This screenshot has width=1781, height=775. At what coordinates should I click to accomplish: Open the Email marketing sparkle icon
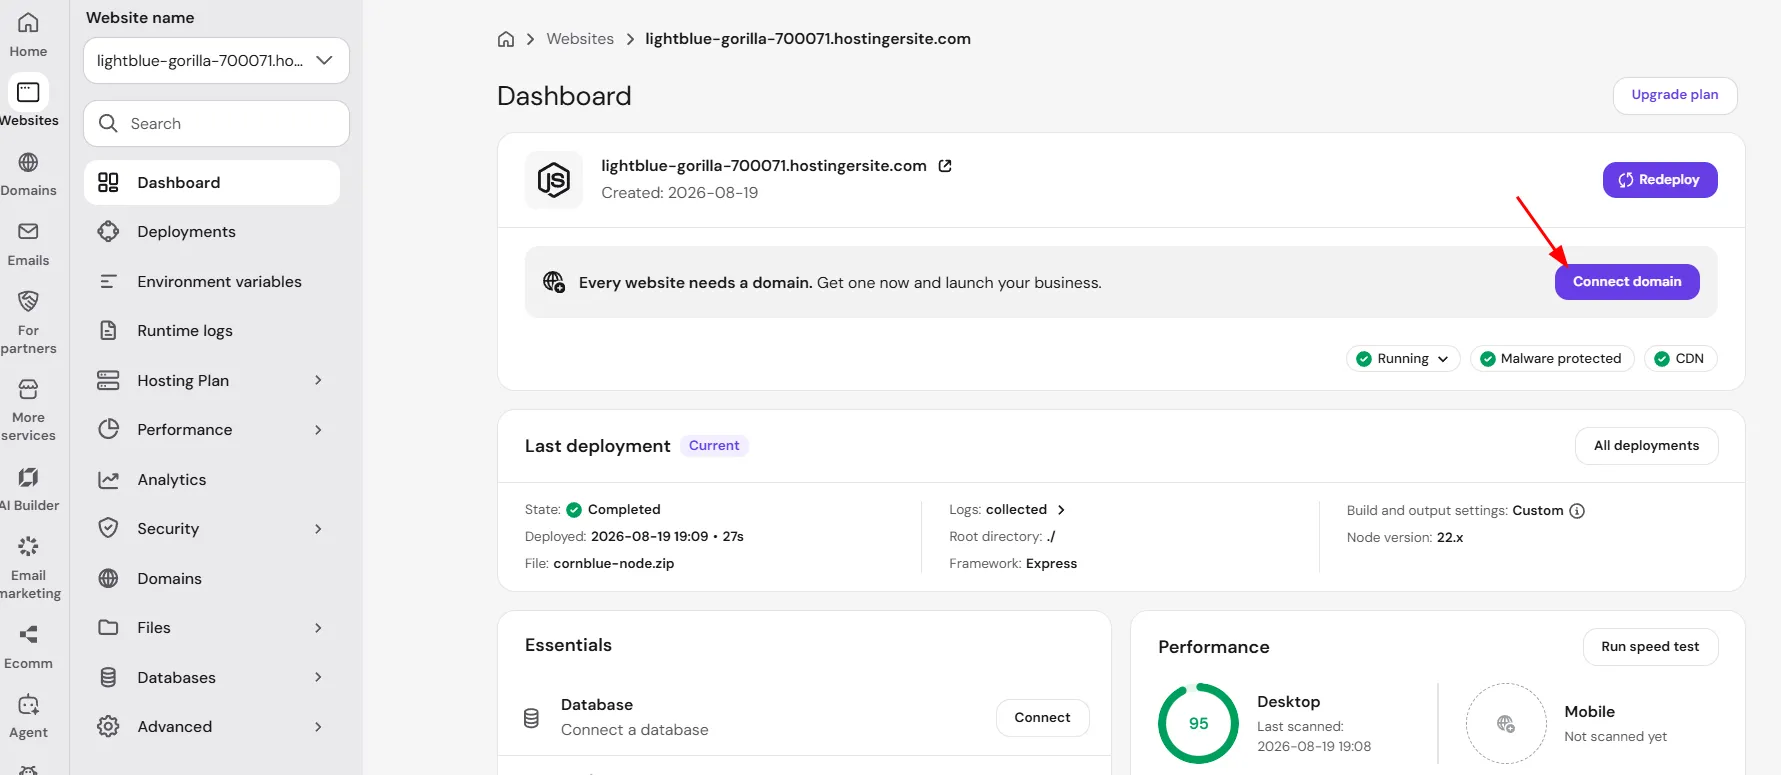(28, 546)
